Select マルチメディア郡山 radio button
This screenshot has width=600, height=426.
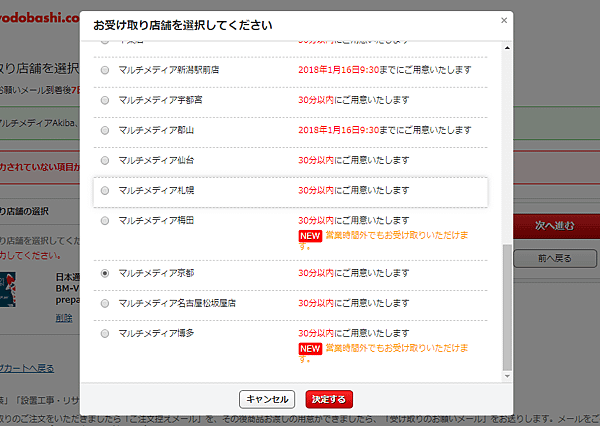105,131
